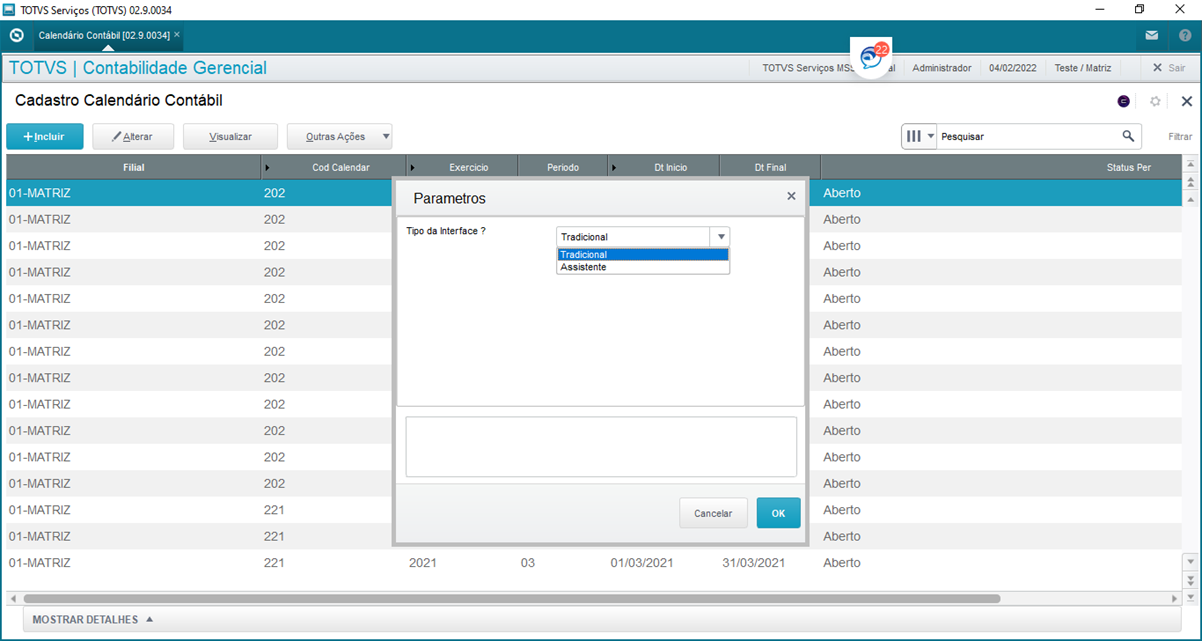Click the page-up double arrow button
Image resolution: width=1202 pixels, height=641 pixels.
point(1190,182)
